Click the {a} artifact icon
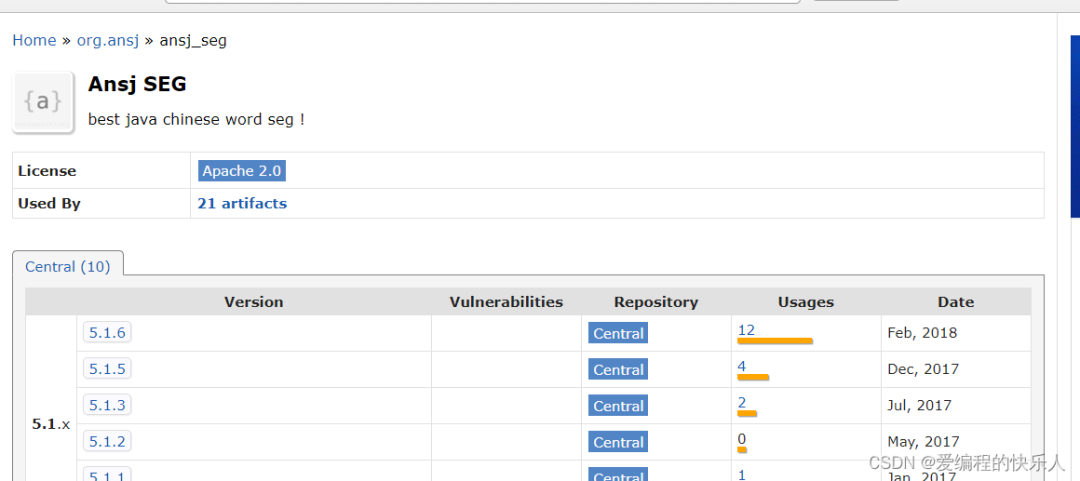The height and width of the screenshot is (481, 1080). coord(43,103)
